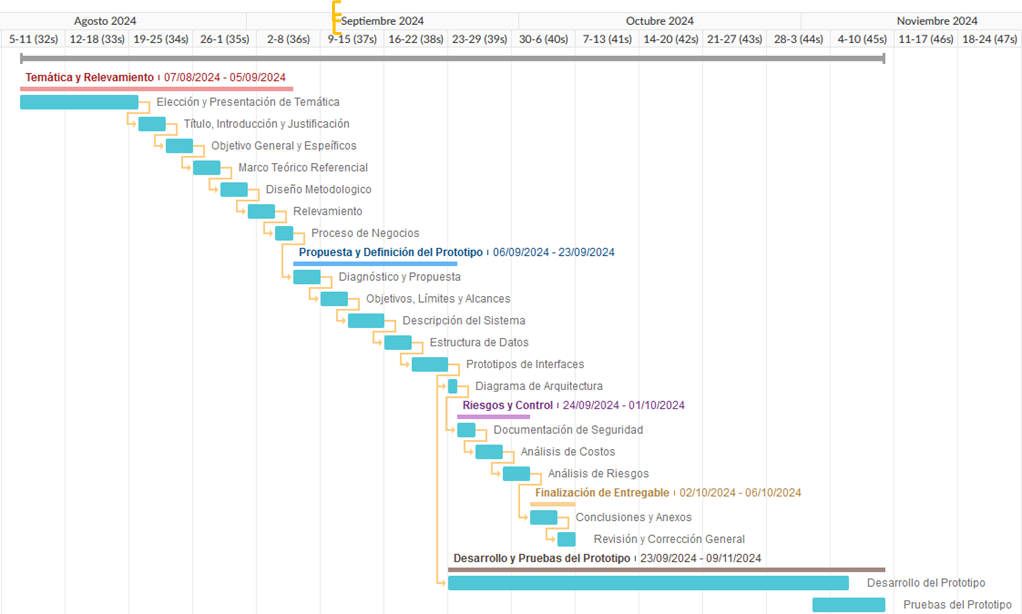Select Finalización de Entregable group label

[x=602, y=493]
